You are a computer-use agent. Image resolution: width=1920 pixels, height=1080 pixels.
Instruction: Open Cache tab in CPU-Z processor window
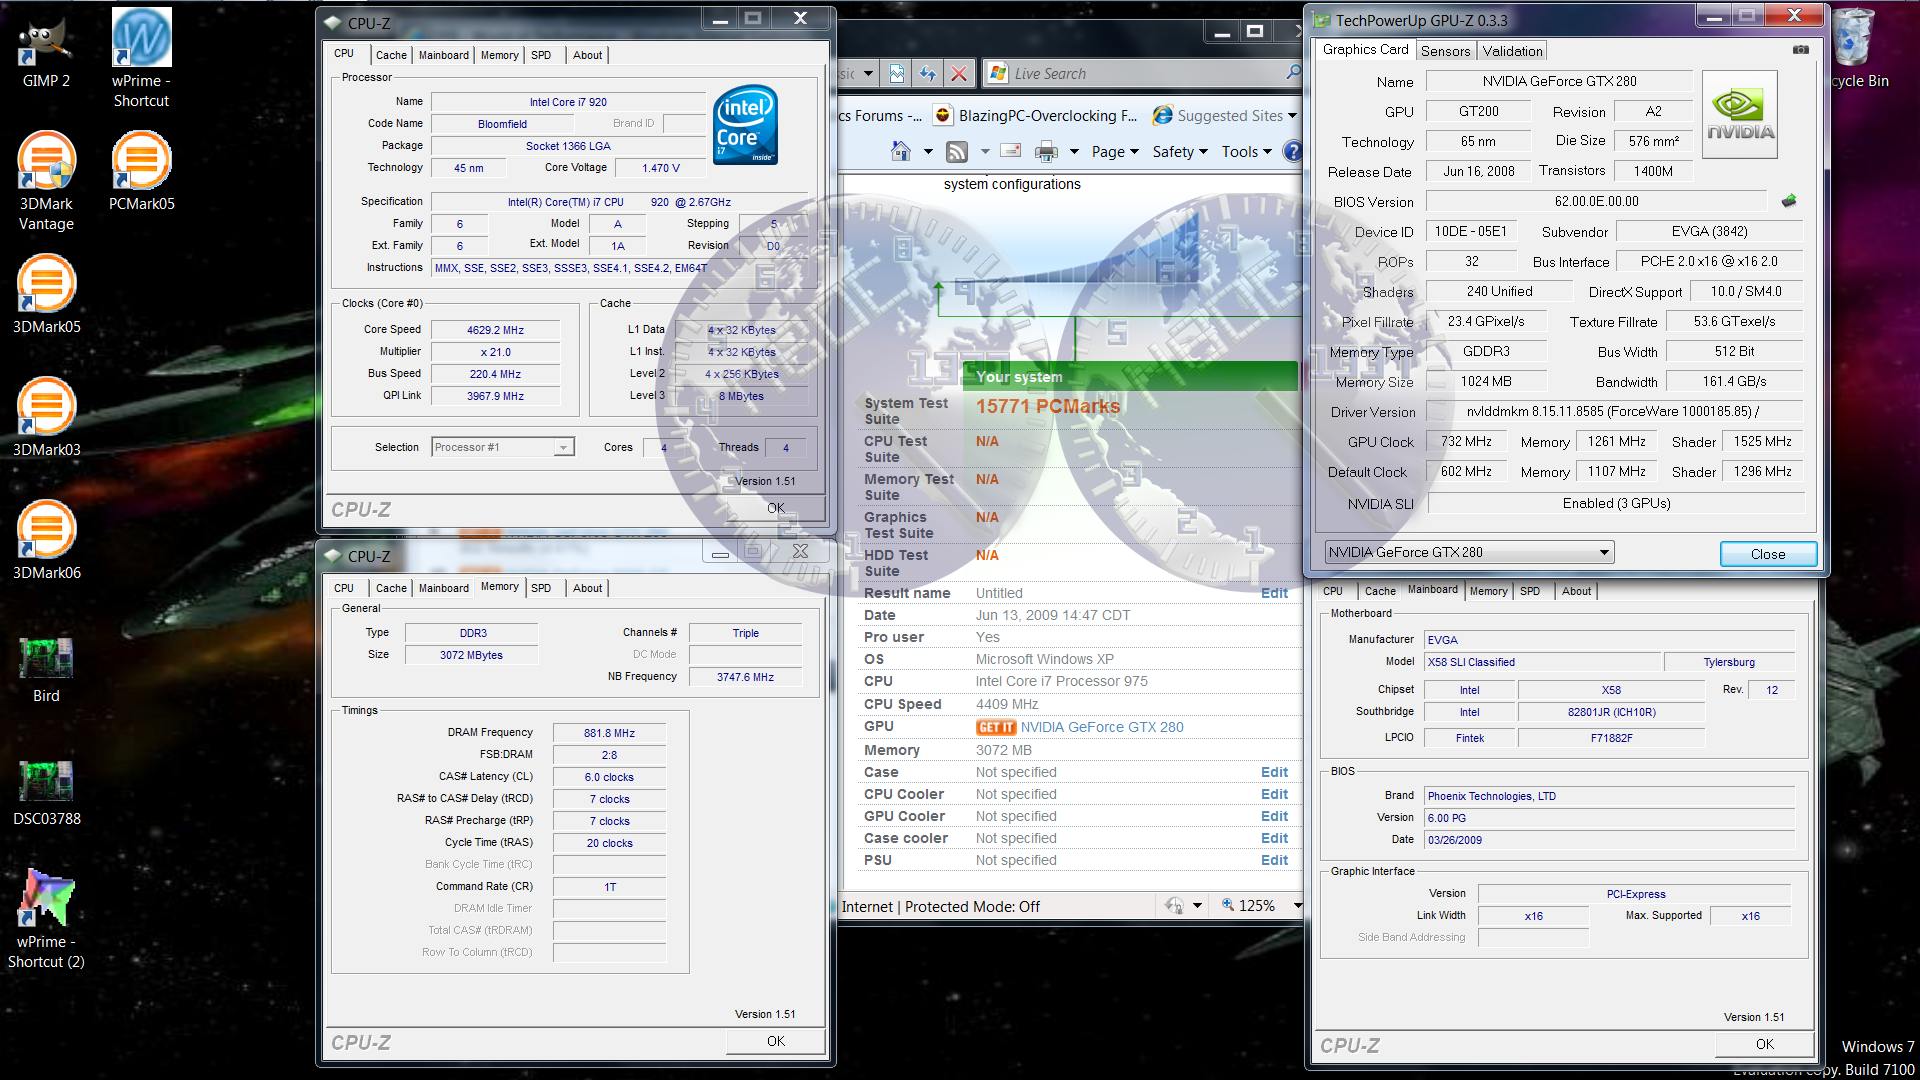[391, 55]
